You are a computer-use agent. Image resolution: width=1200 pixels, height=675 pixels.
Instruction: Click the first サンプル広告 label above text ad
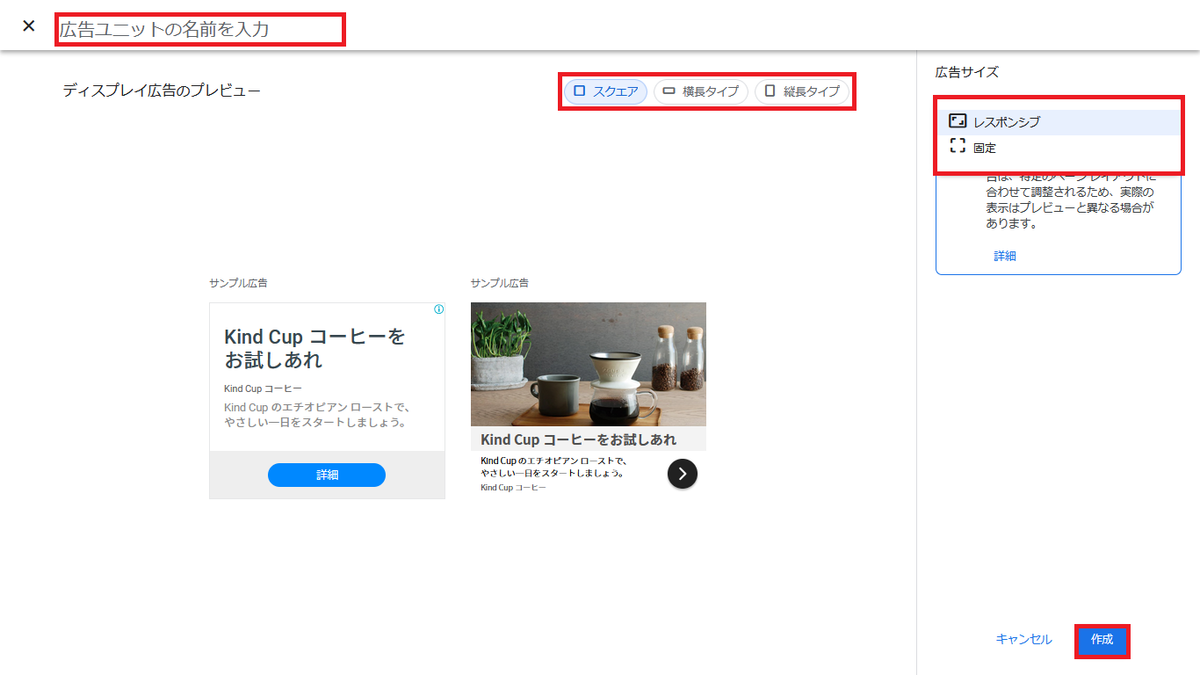pos(238,283)
